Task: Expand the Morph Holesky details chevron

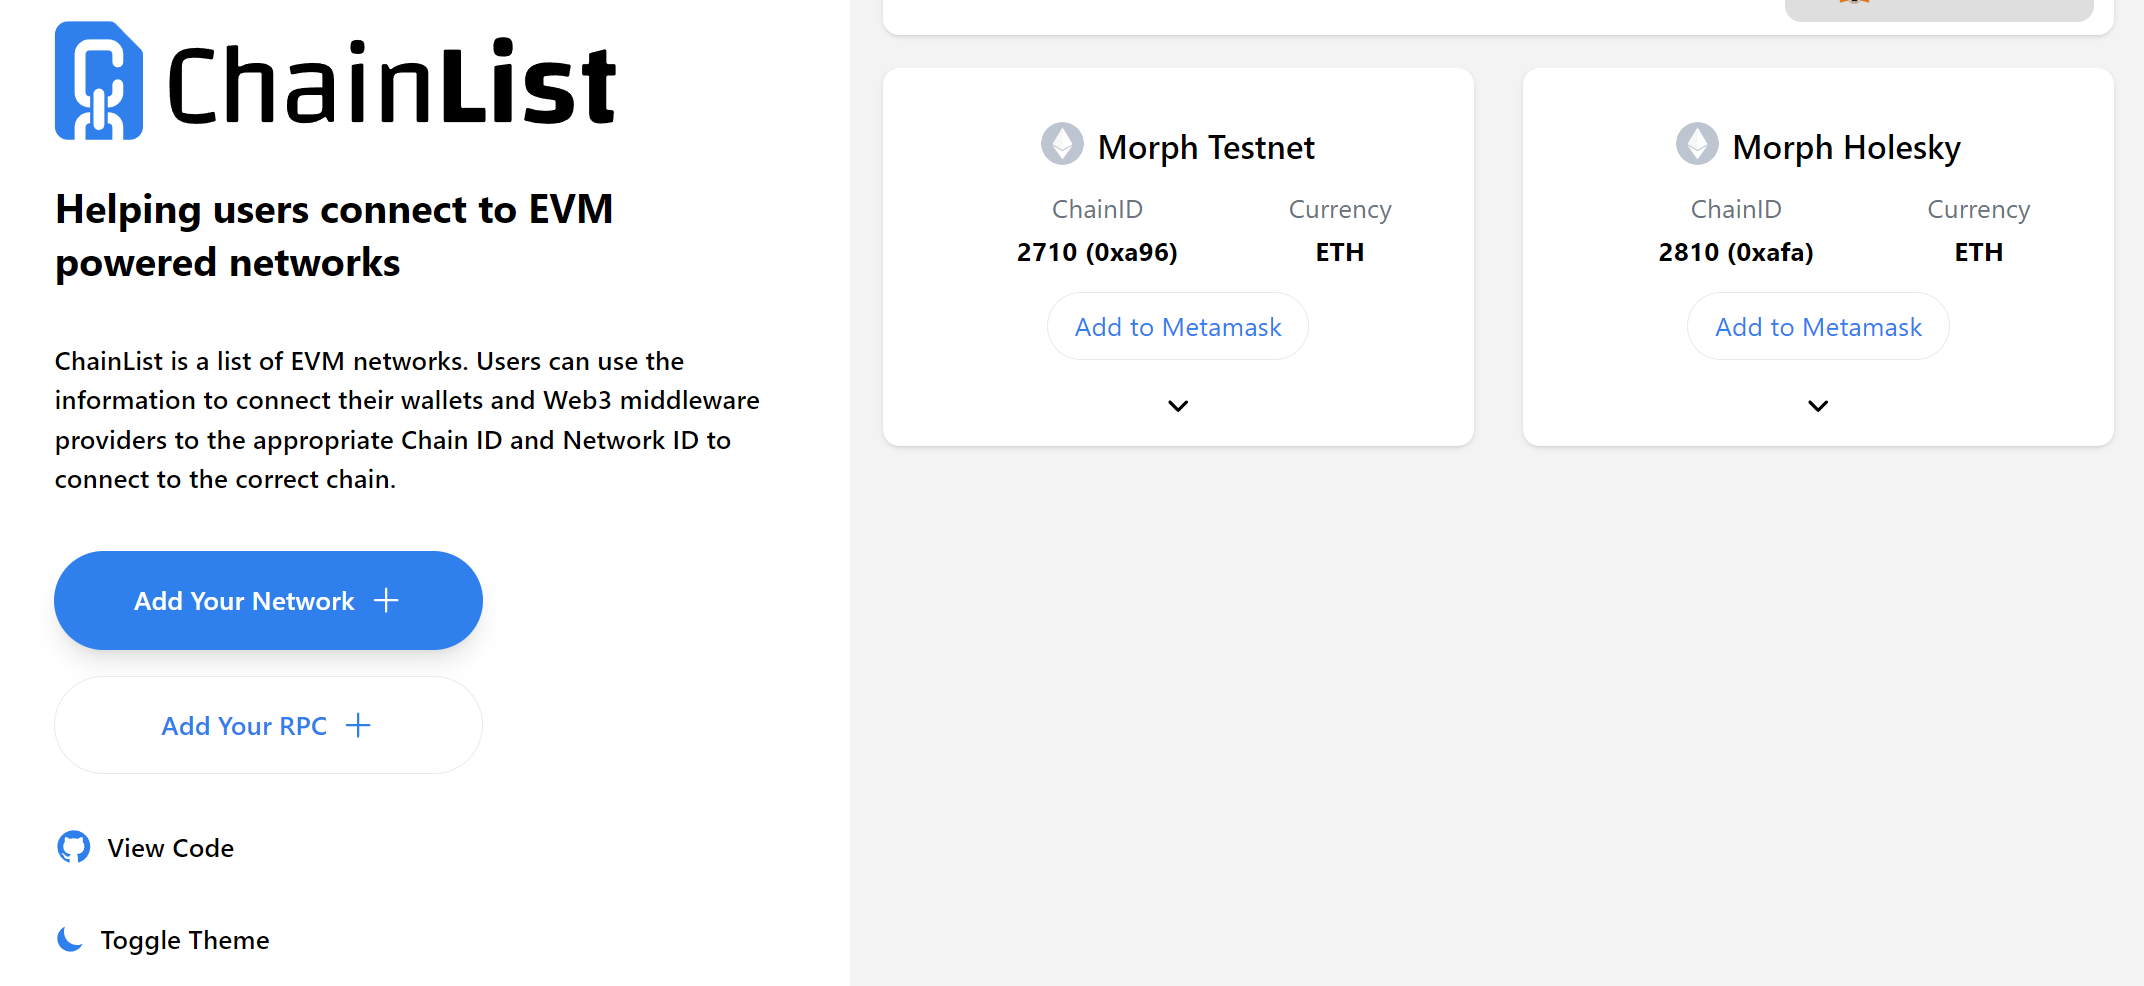Action: 1818,405
